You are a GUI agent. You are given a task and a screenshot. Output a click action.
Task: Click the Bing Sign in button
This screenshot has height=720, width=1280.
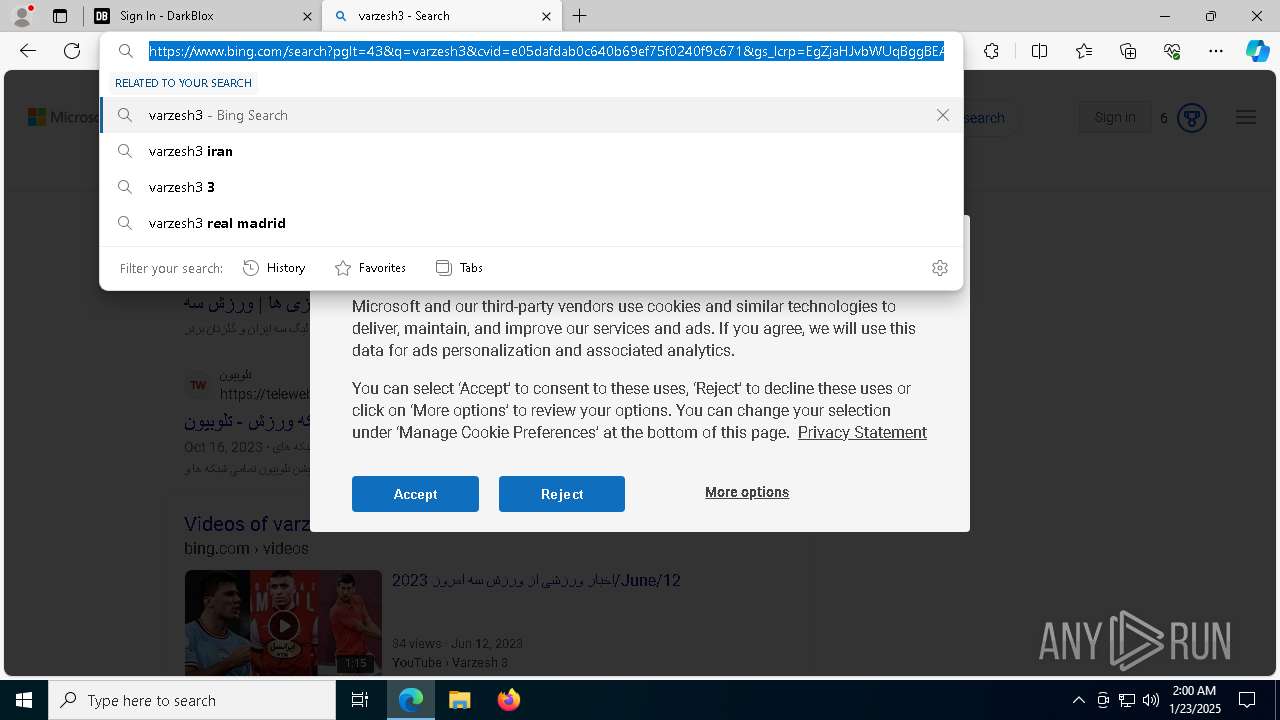coord(1114,117)
